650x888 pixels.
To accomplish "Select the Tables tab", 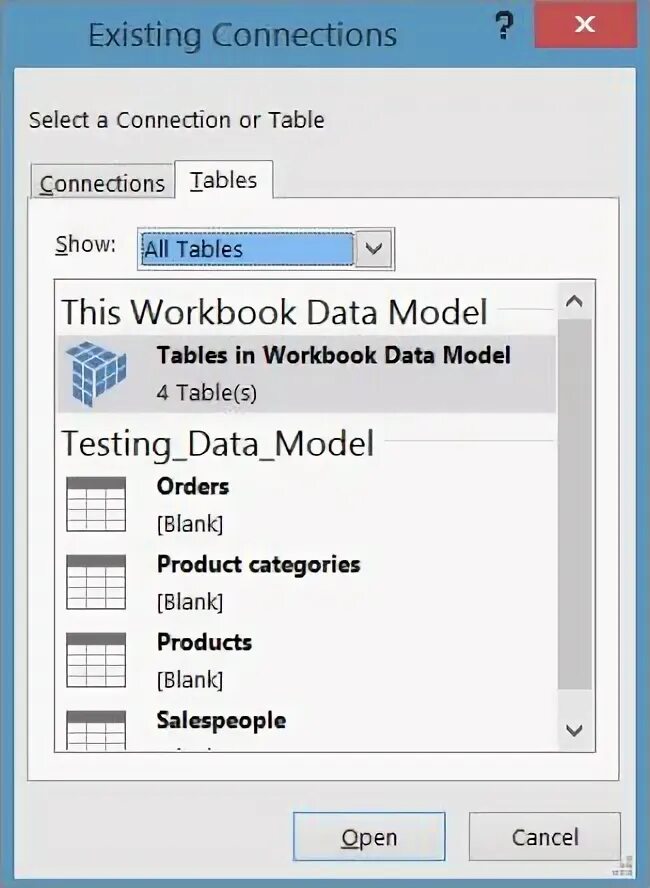I will tap(224, 180).
